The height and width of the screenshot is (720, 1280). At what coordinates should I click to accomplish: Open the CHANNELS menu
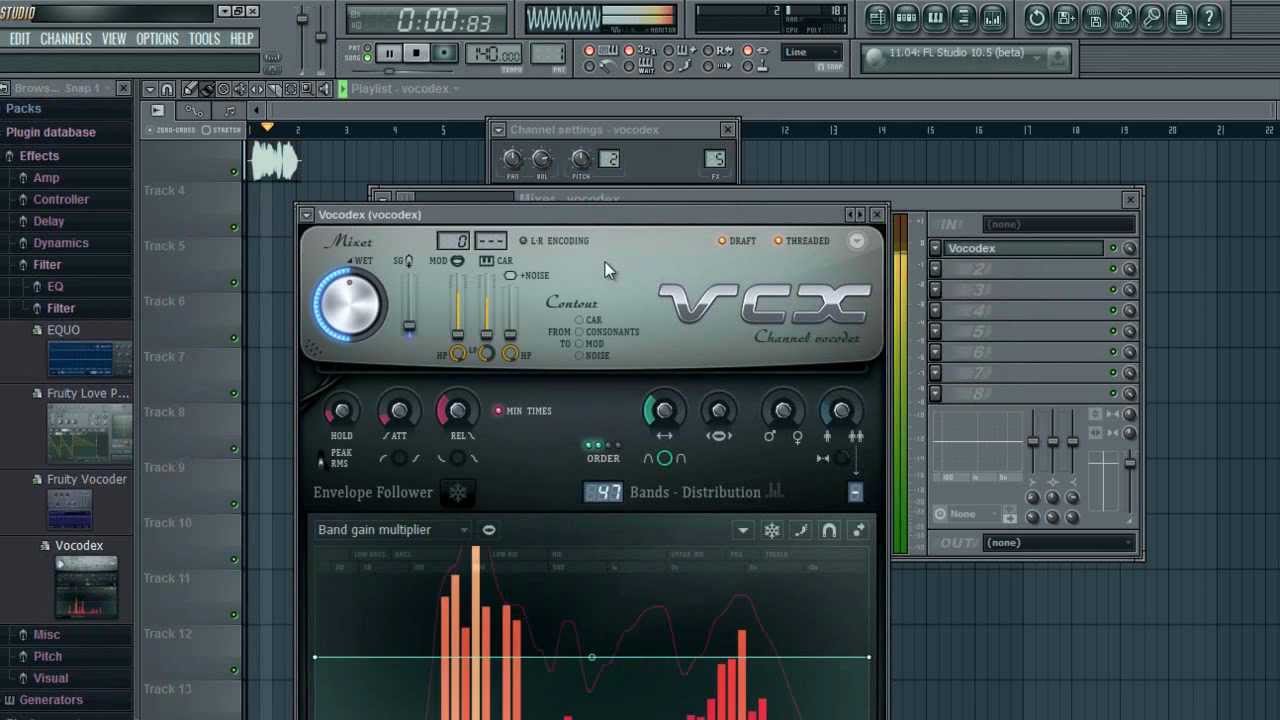[x=66, y=39]
